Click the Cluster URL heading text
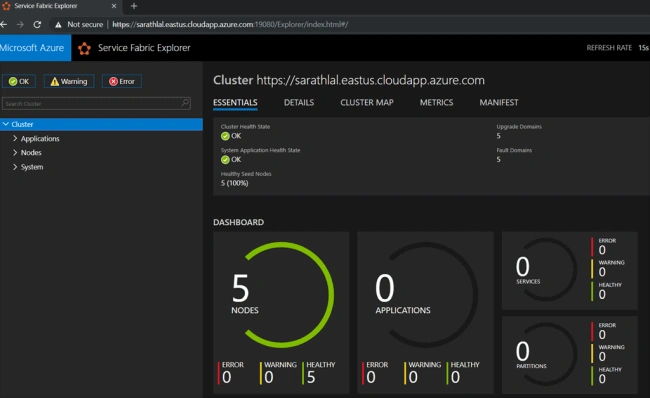This screenshot has height=398, width=650. [371, 80]
